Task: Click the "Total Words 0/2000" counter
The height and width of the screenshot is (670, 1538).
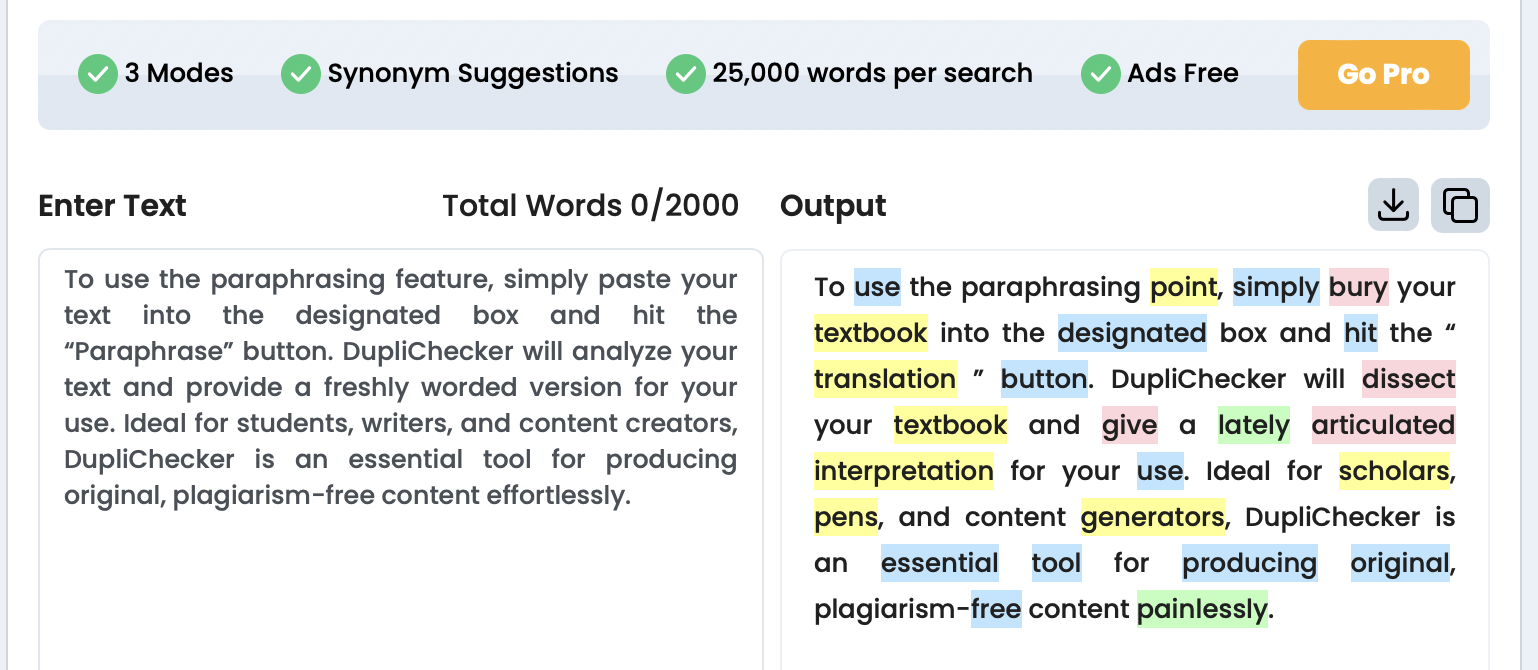Action: (591, 206)
